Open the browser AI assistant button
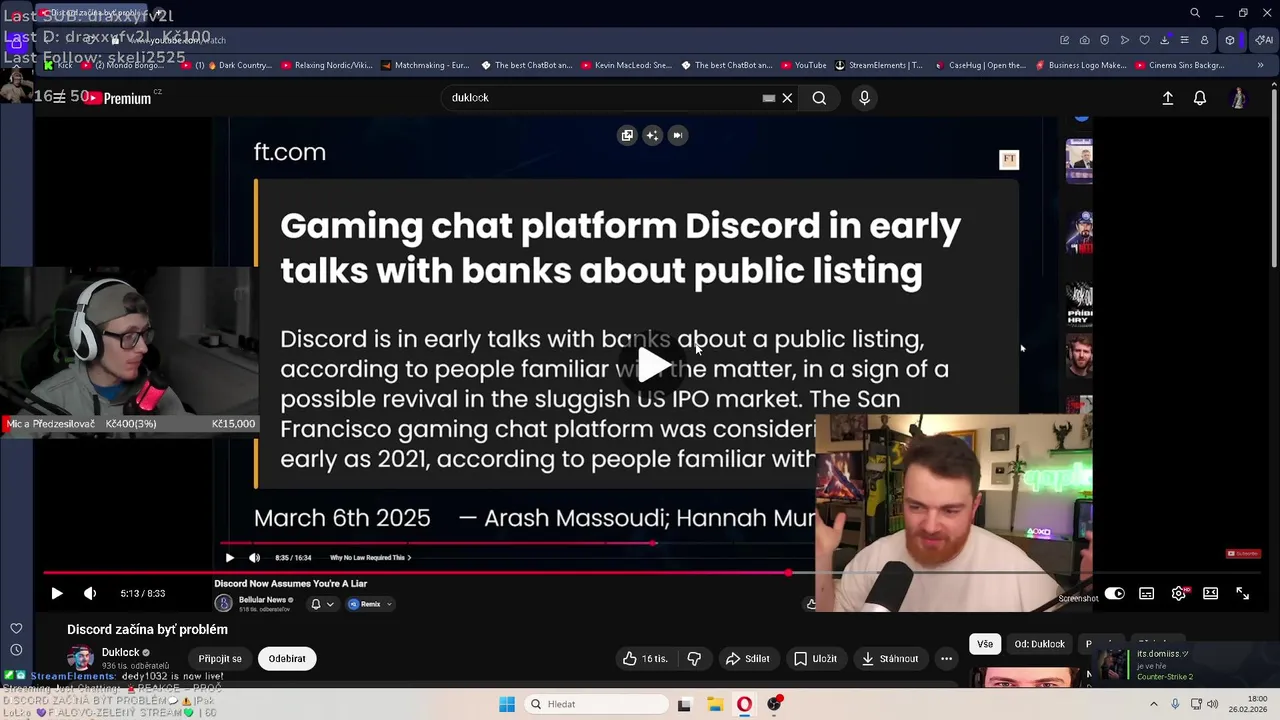 point(1264,40)
